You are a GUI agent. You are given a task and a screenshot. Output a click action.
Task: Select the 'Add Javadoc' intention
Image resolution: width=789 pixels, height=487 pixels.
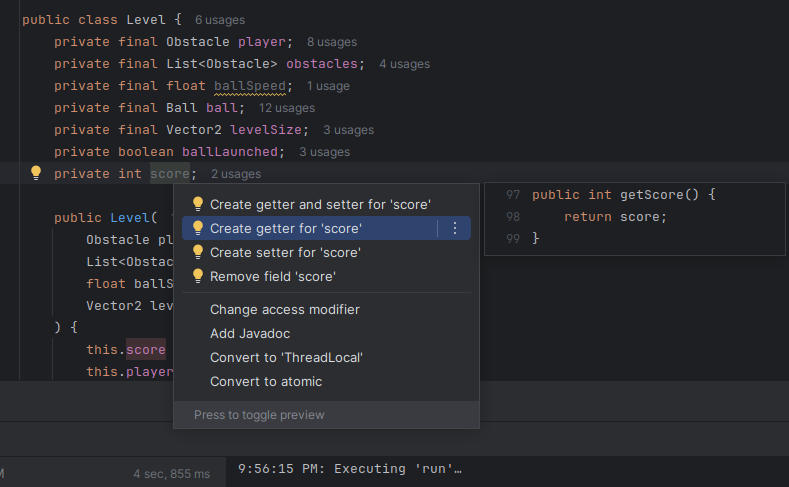coord(250,334)
